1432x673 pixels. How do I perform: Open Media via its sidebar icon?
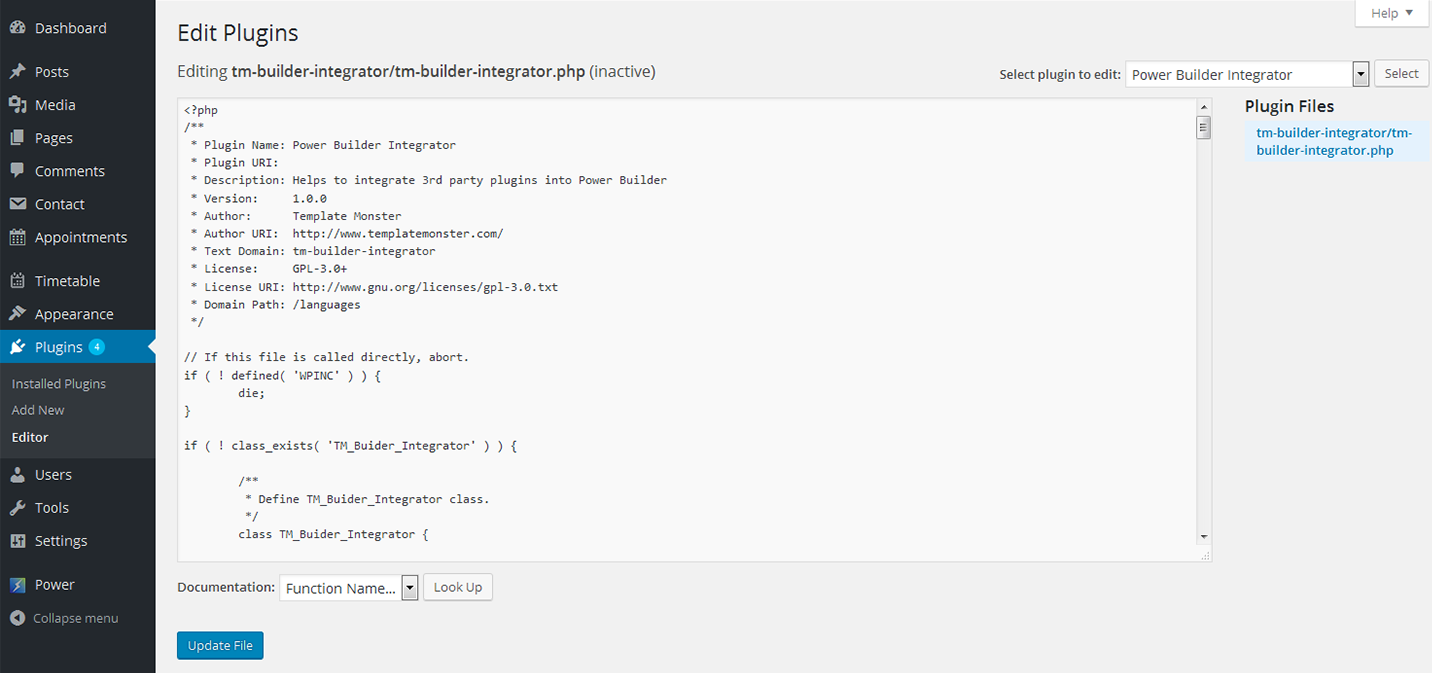17,105
